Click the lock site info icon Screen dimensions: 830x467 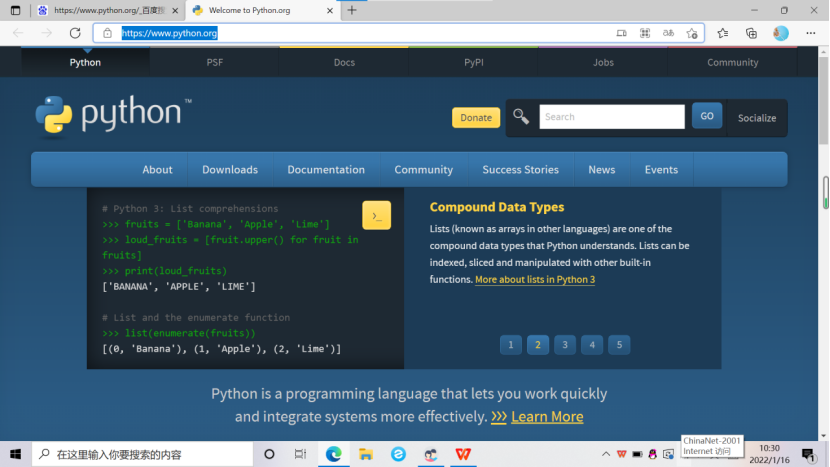click(107, 33)
